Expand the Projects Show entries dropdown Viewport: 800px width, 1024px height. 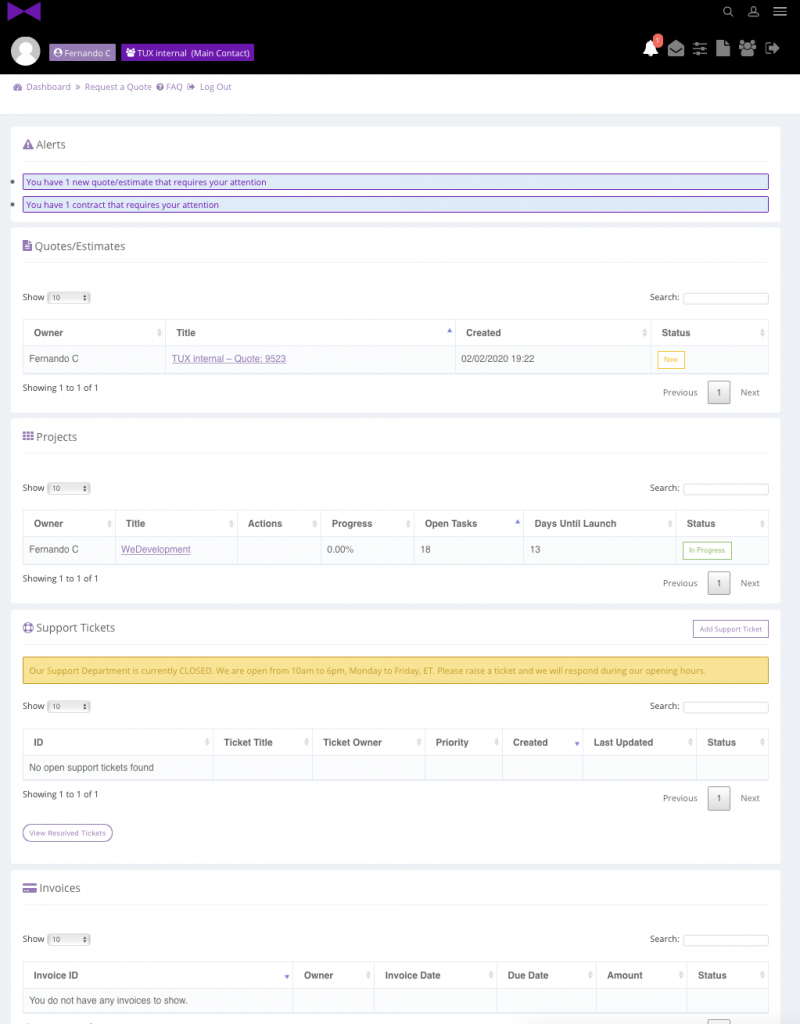[69, 488]
